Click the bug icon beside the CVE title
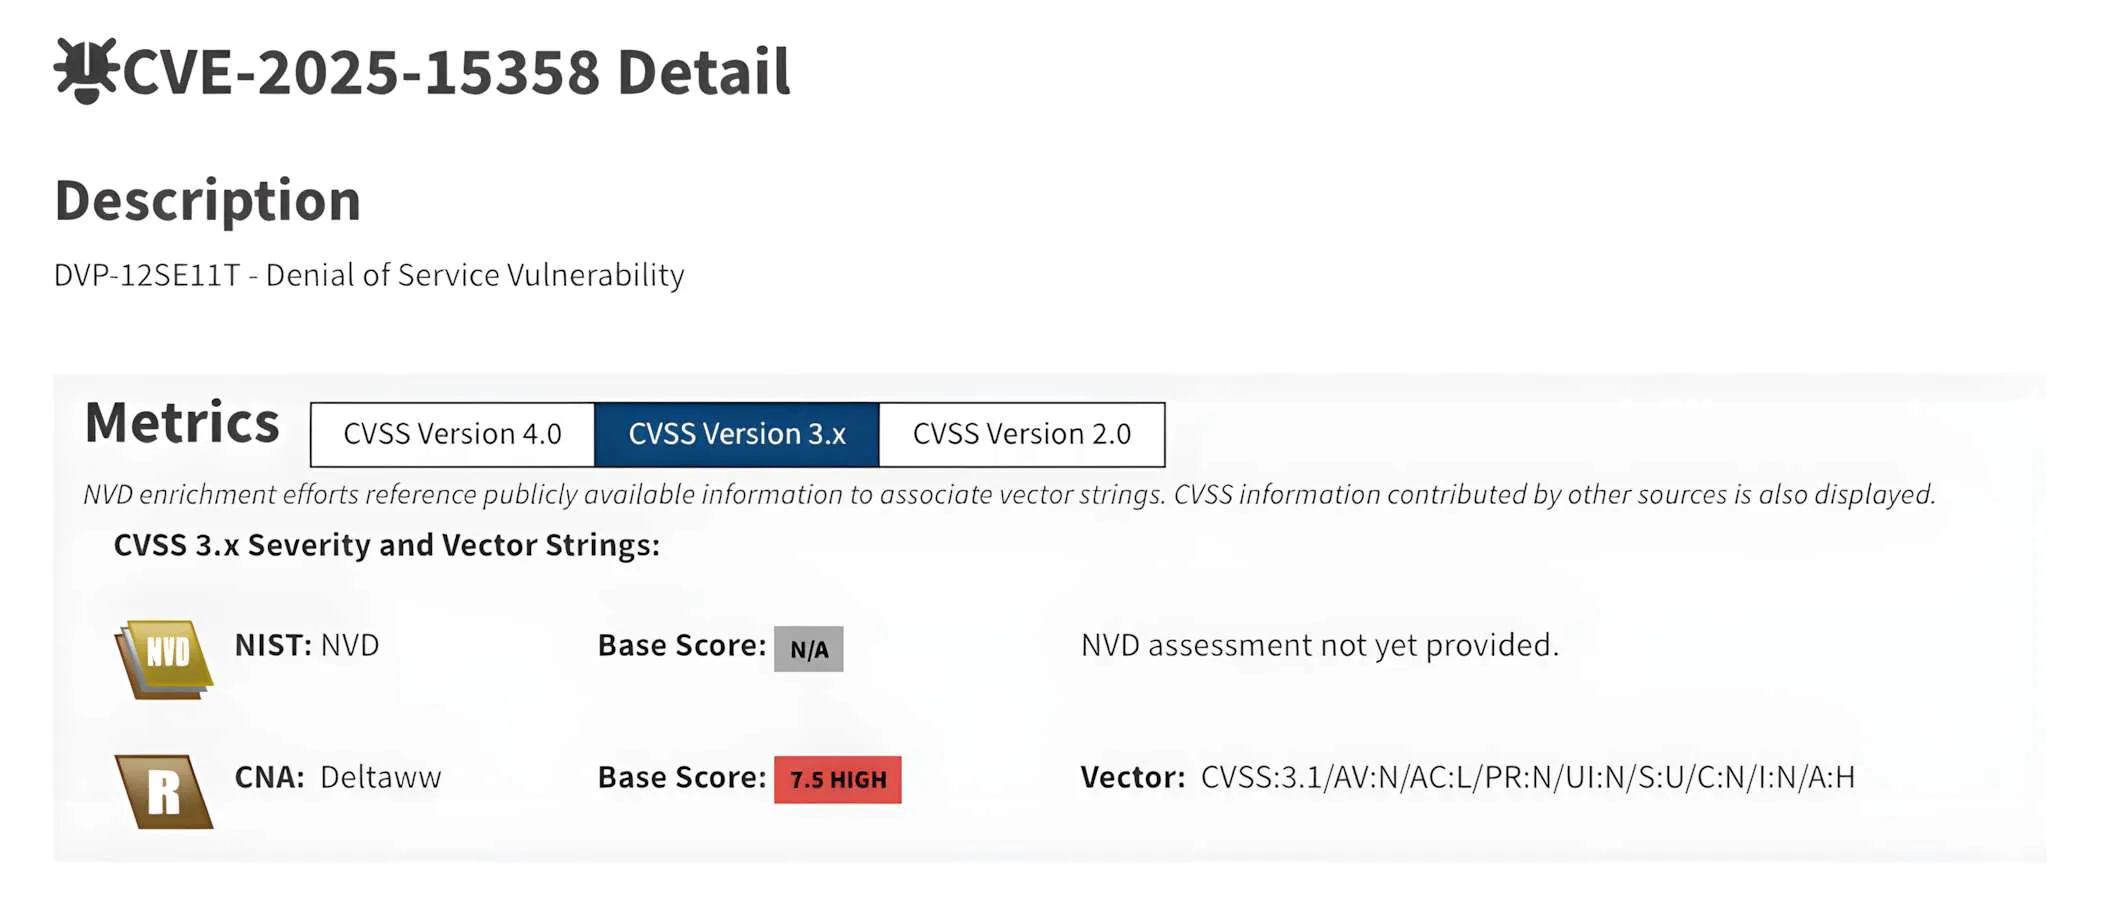 click(x=85, y=70)
